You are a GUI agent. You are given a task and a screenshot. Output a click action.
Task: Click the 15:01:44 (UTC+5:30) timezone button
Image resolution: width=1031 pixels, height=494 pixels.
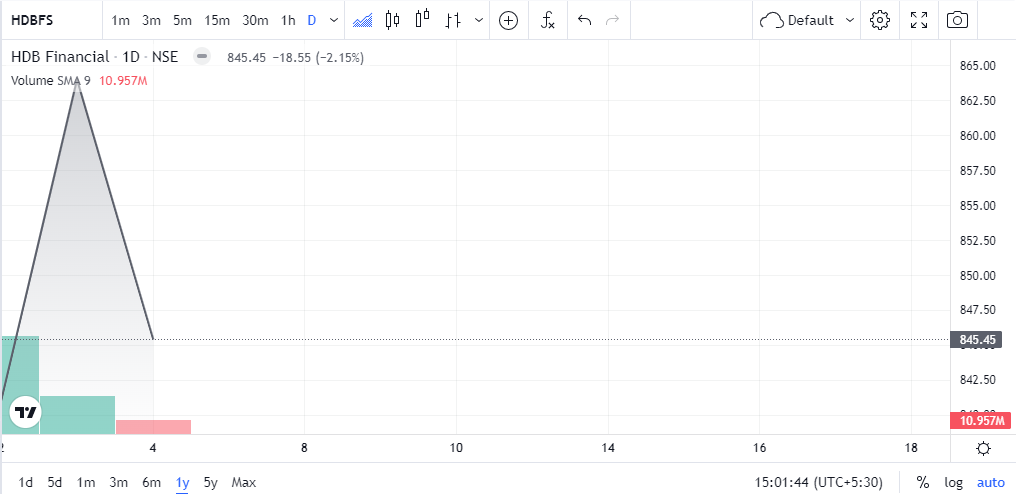point(819,483)
